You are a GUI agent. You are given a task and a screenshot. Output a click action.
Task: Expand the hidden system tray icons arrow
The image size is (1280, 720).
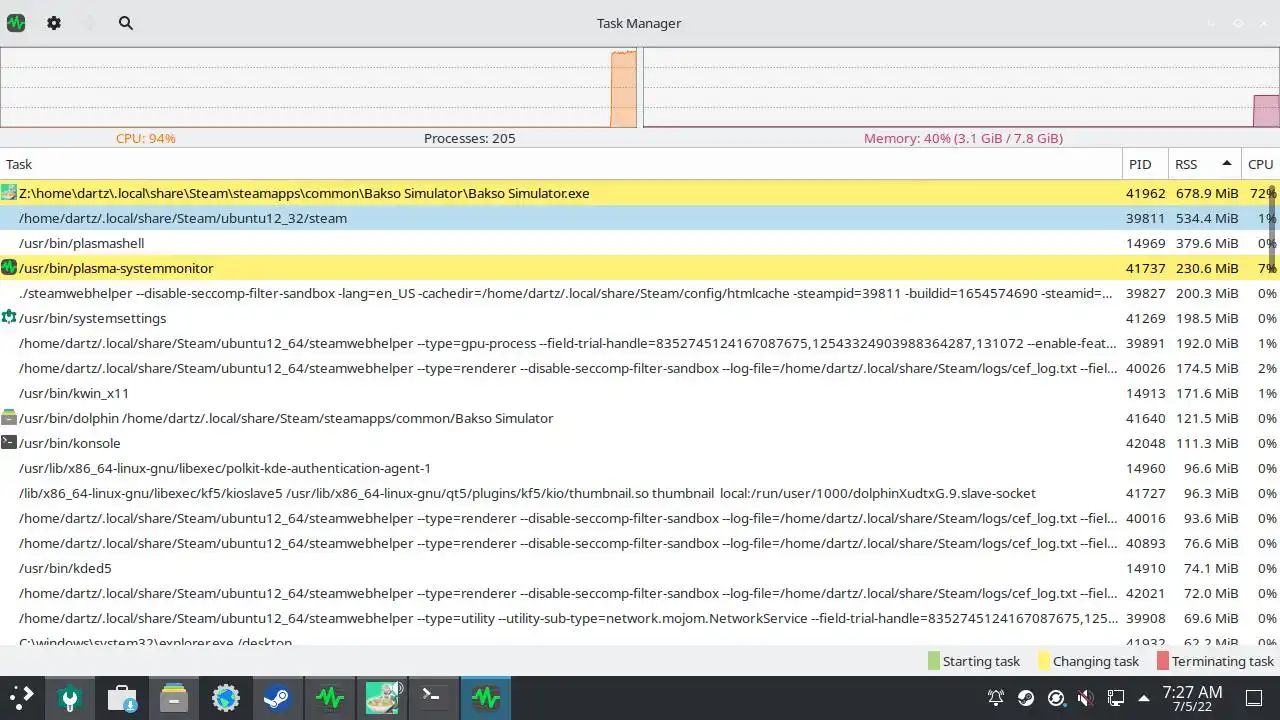pos(1143,698)
